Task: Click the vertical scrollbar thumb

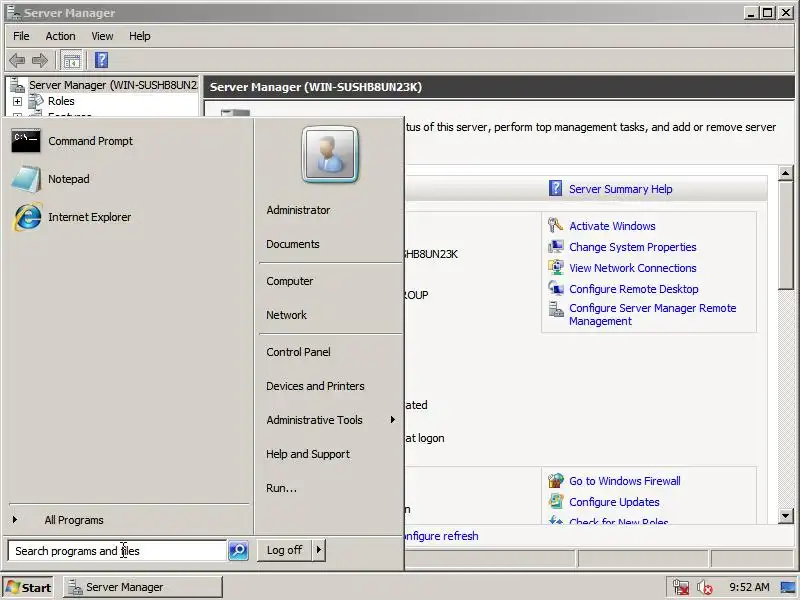Action: coord(786,235)
